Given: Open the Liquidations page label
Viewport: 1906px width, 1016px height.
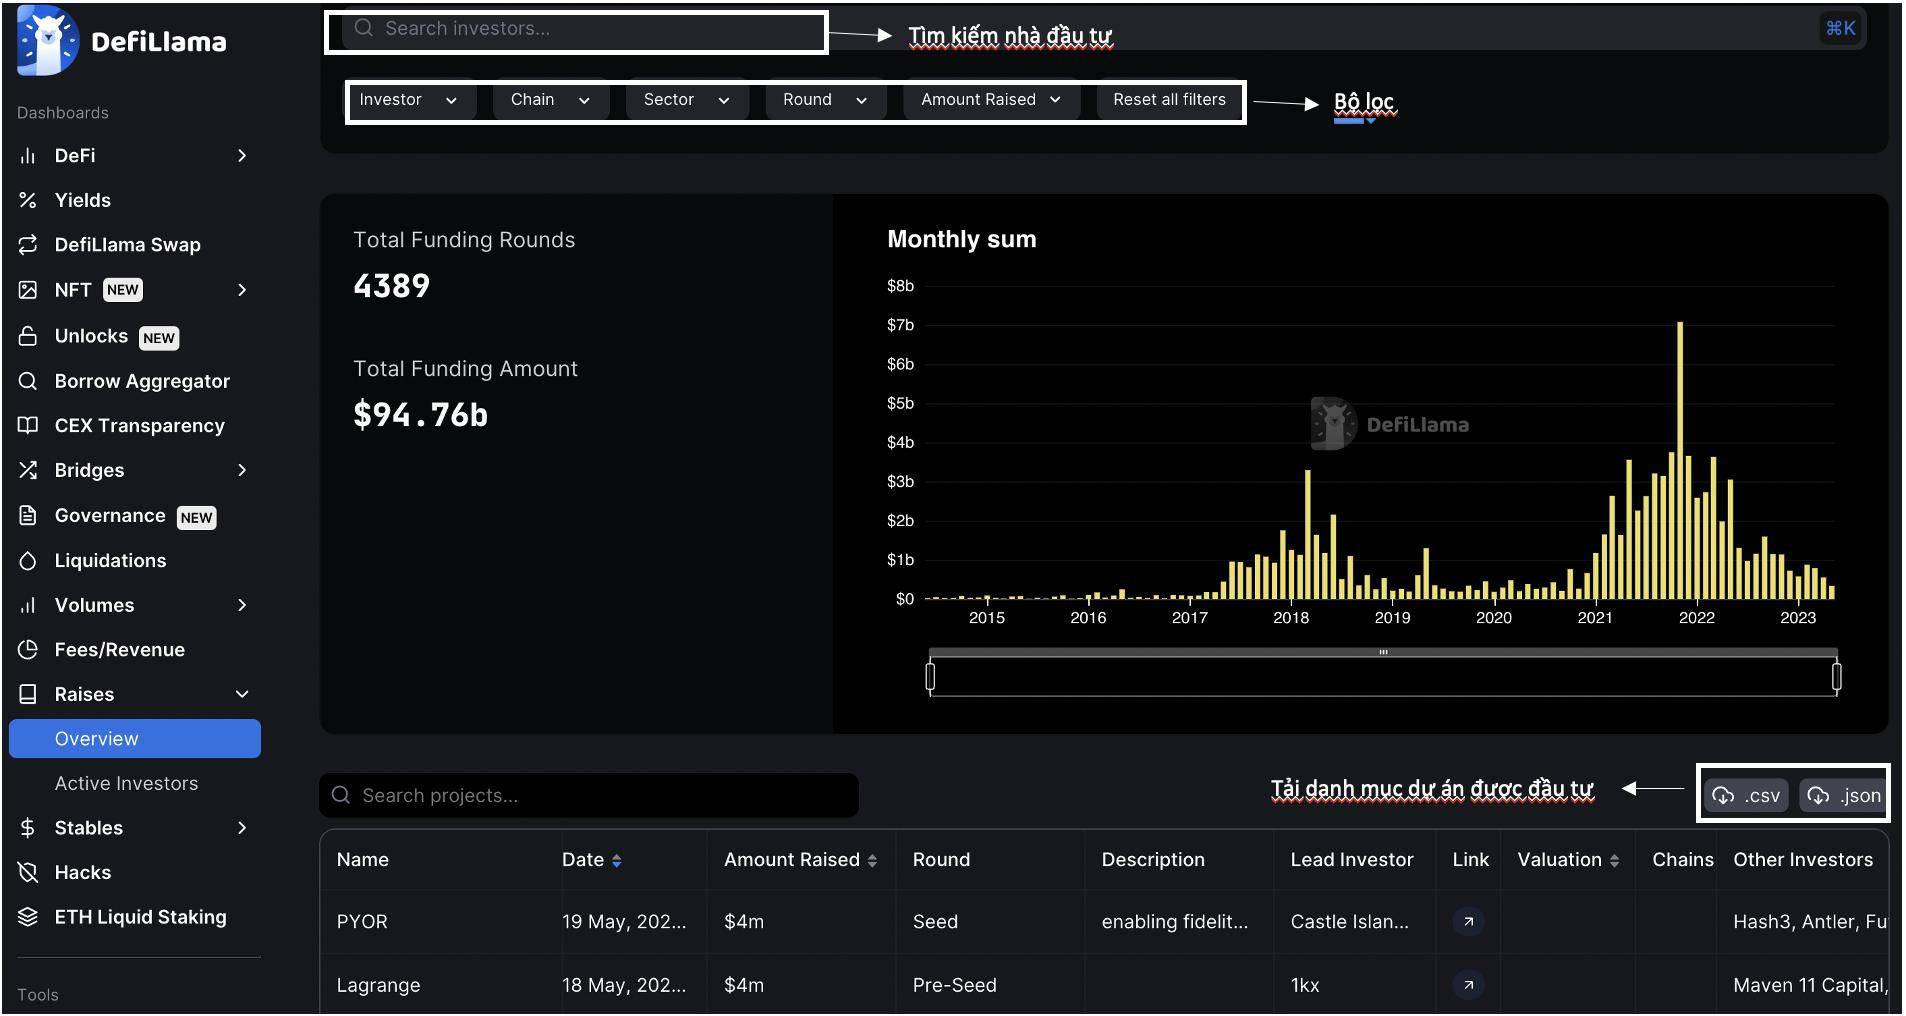Looking at the screenshot, I should (x=110, y=561).
